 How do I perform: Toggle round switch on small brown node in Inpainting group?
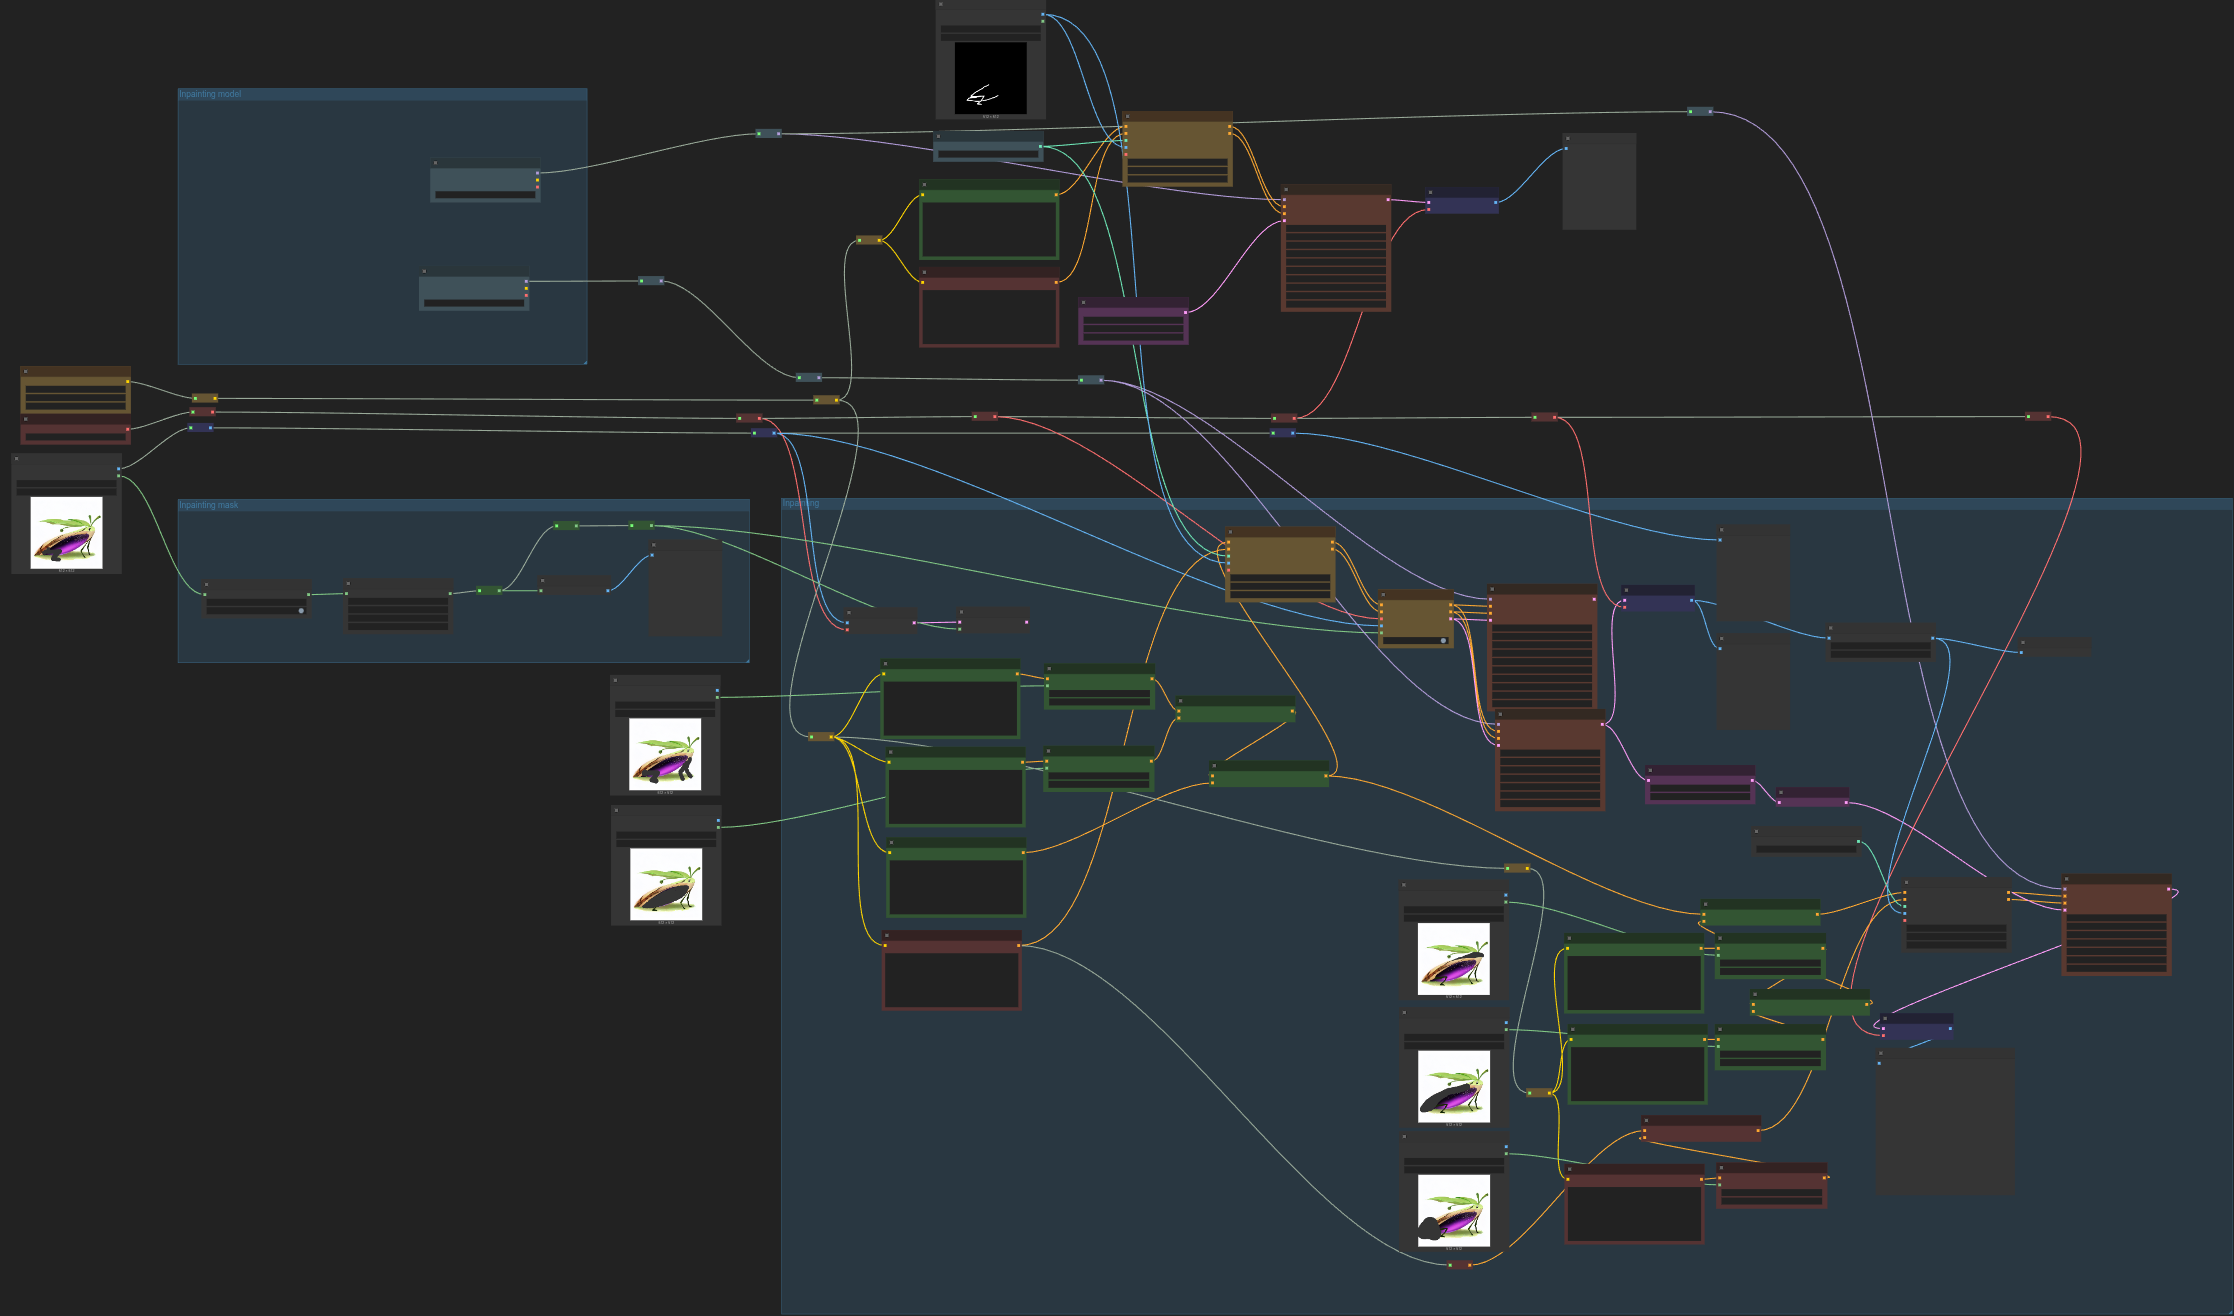pyautogui.click(x=1443, y=640)
